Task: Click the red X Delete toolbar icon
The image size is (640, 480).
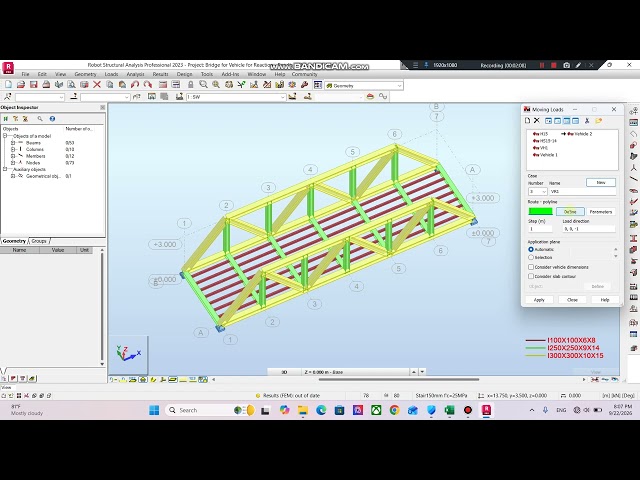Action: (x=97, y=85)
